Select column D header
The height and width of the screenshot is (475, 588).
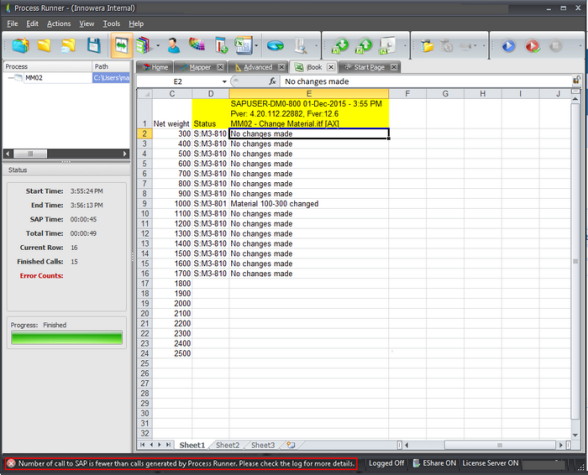pos(211,94)
